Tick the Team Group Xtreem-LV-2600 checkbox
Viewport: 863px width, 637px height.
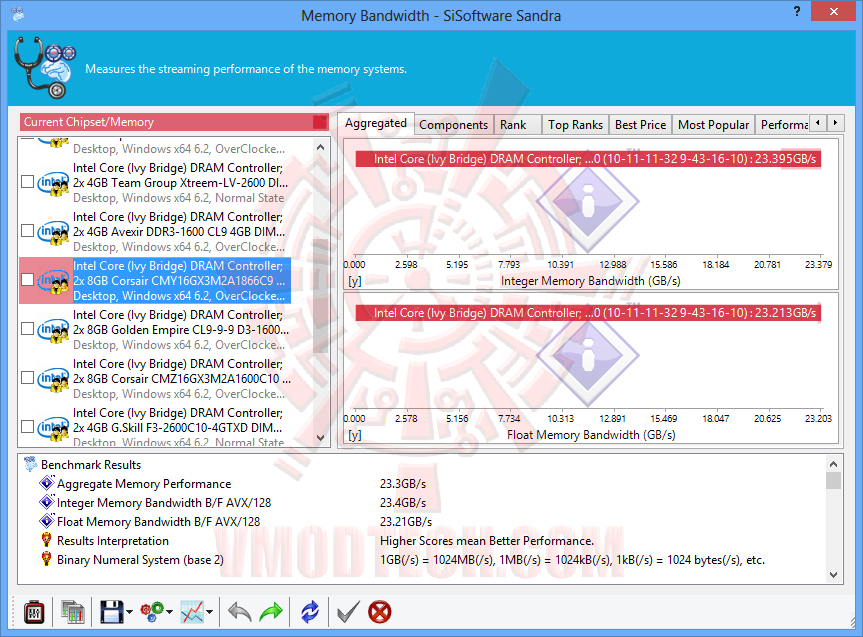(28, 182)
